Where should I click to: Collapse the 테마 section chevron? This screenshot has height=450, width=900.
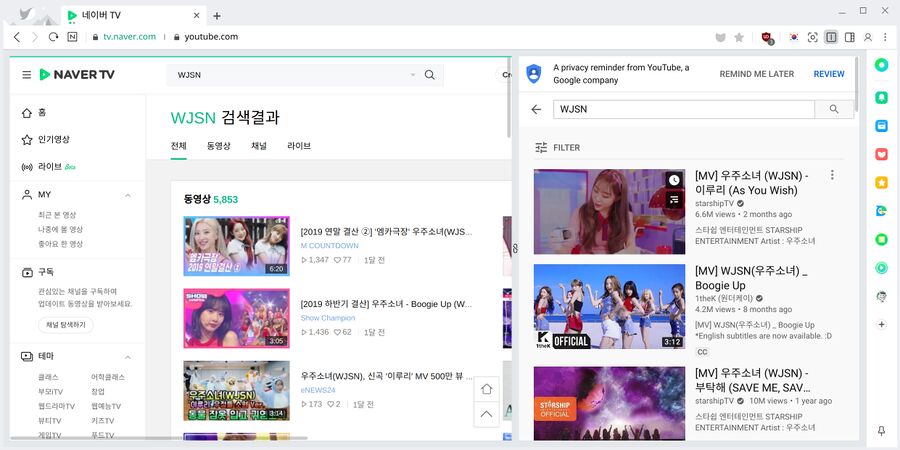pos(127,357)
